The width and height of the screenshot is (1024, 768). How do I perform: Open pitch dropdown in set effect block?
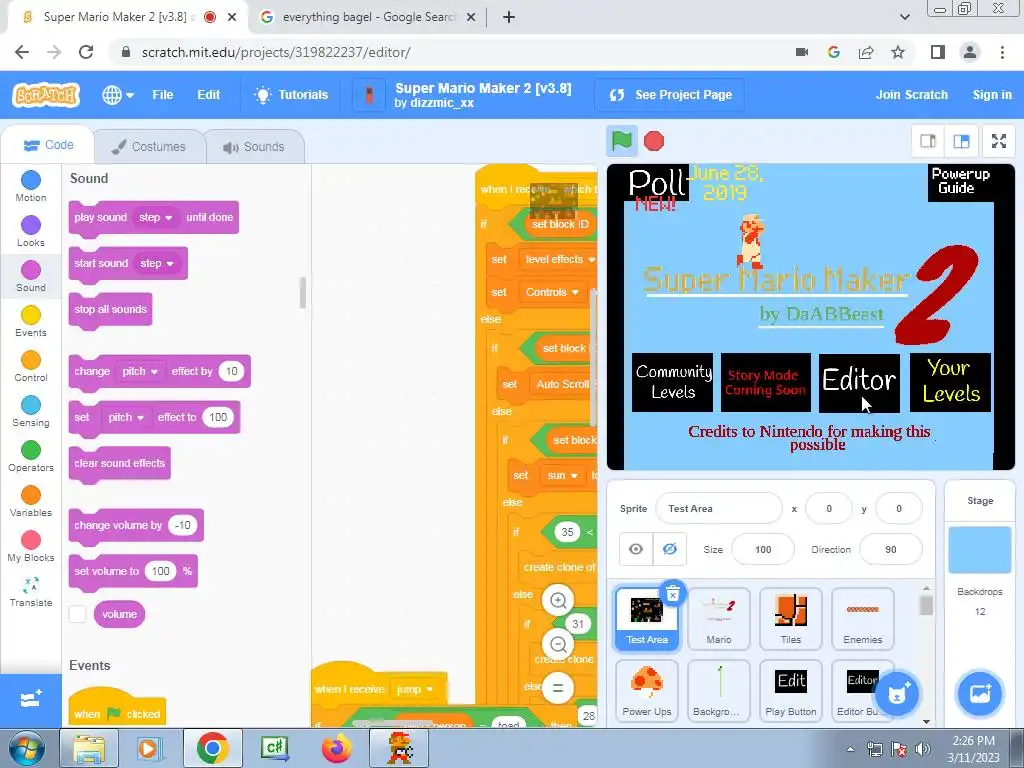click(x=126, y=417)
